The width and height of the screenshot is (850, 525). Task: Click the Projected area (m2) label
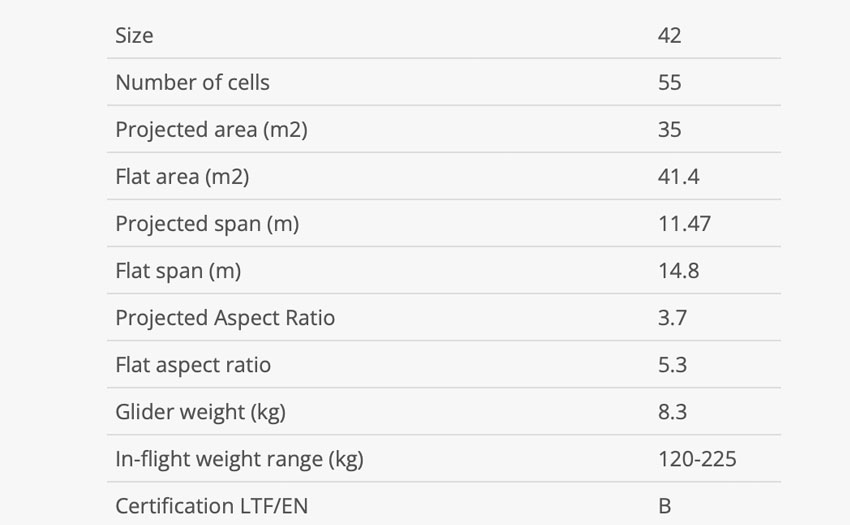(x=211, y=130)
